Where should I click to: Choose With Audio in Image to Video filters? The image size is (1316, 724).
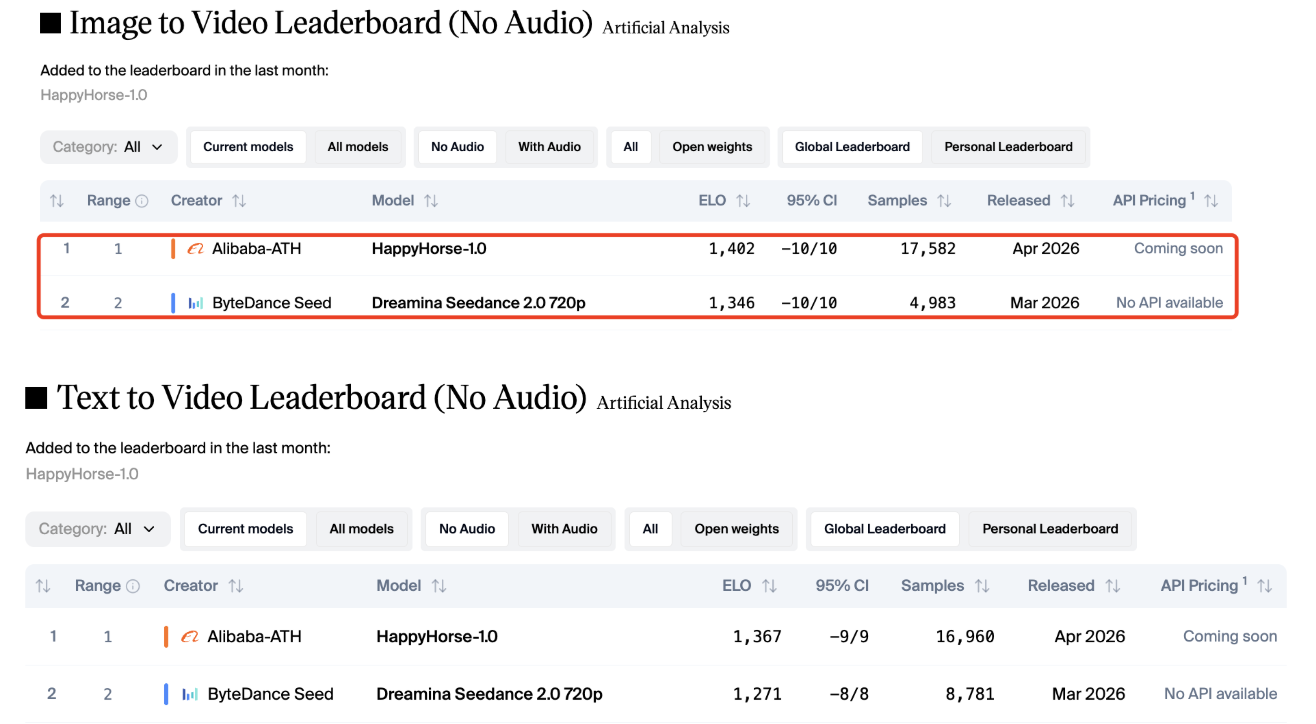click(549, 147)
